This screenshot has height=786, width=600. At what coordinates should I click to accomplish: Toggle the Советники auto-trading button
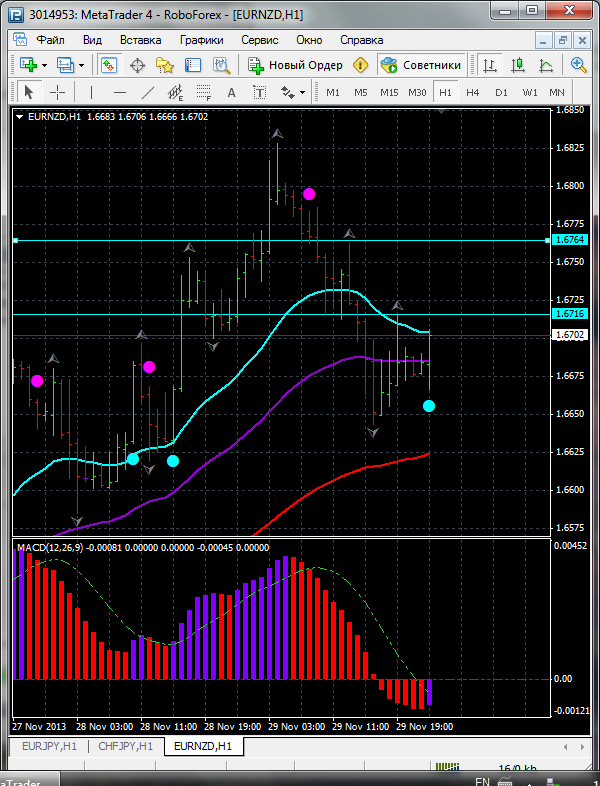click(x=421, y=65)
